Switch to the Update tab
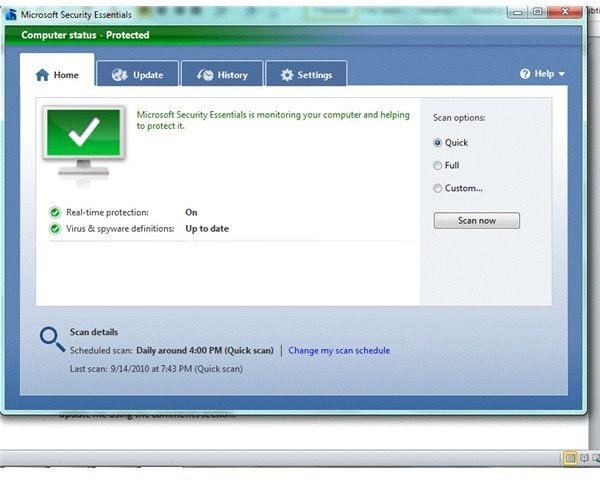The image size is (600, 482). 138,74
